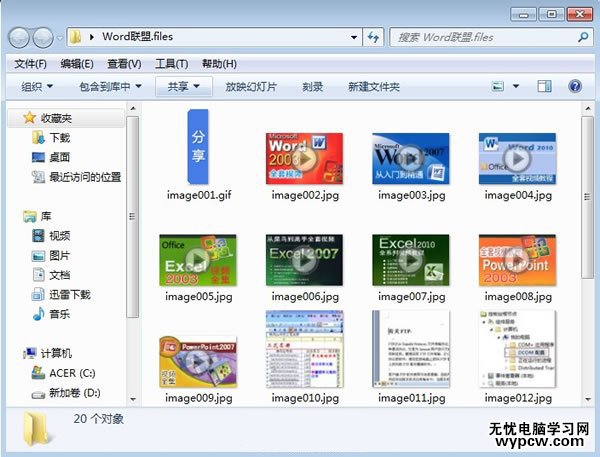Viewport: 600px width, 457px height.
Task: Open the 查看(V) menu
Action: click(124, 64)
